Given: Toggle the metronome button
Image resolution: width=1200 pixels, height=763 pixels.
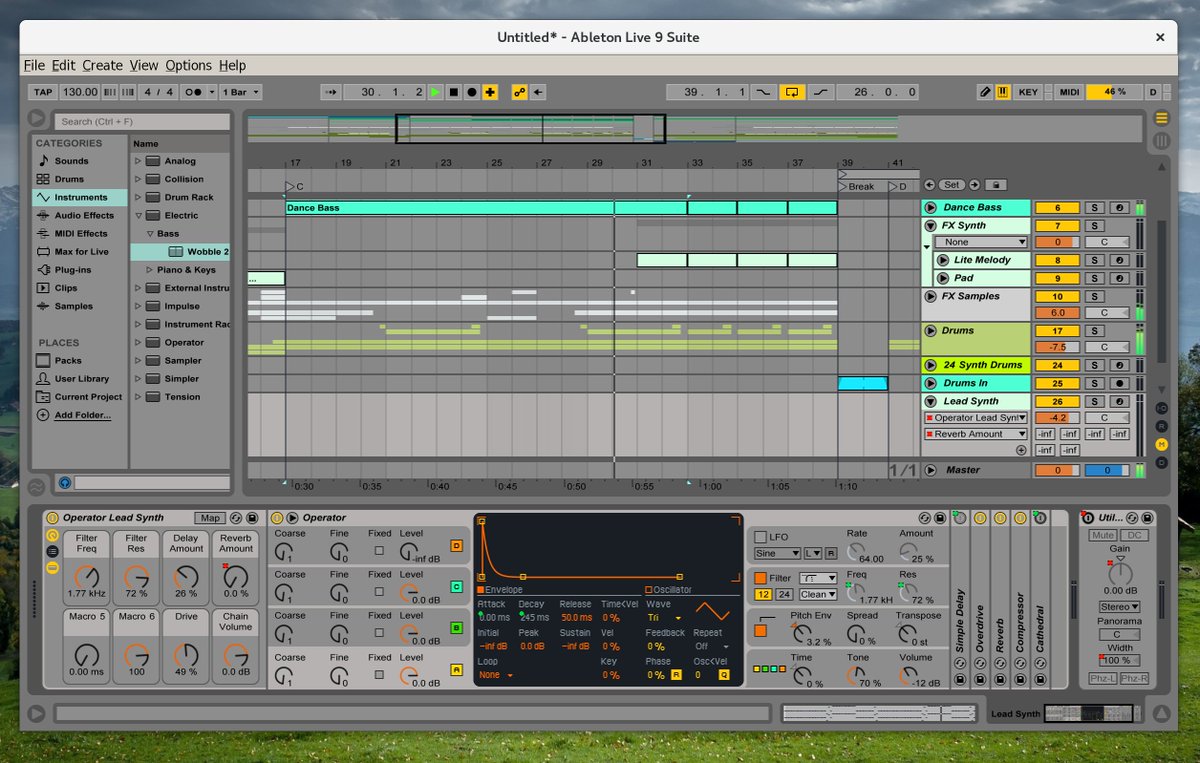Looking at the screenshot, I should pyautogui.click(x=195, y=92).
